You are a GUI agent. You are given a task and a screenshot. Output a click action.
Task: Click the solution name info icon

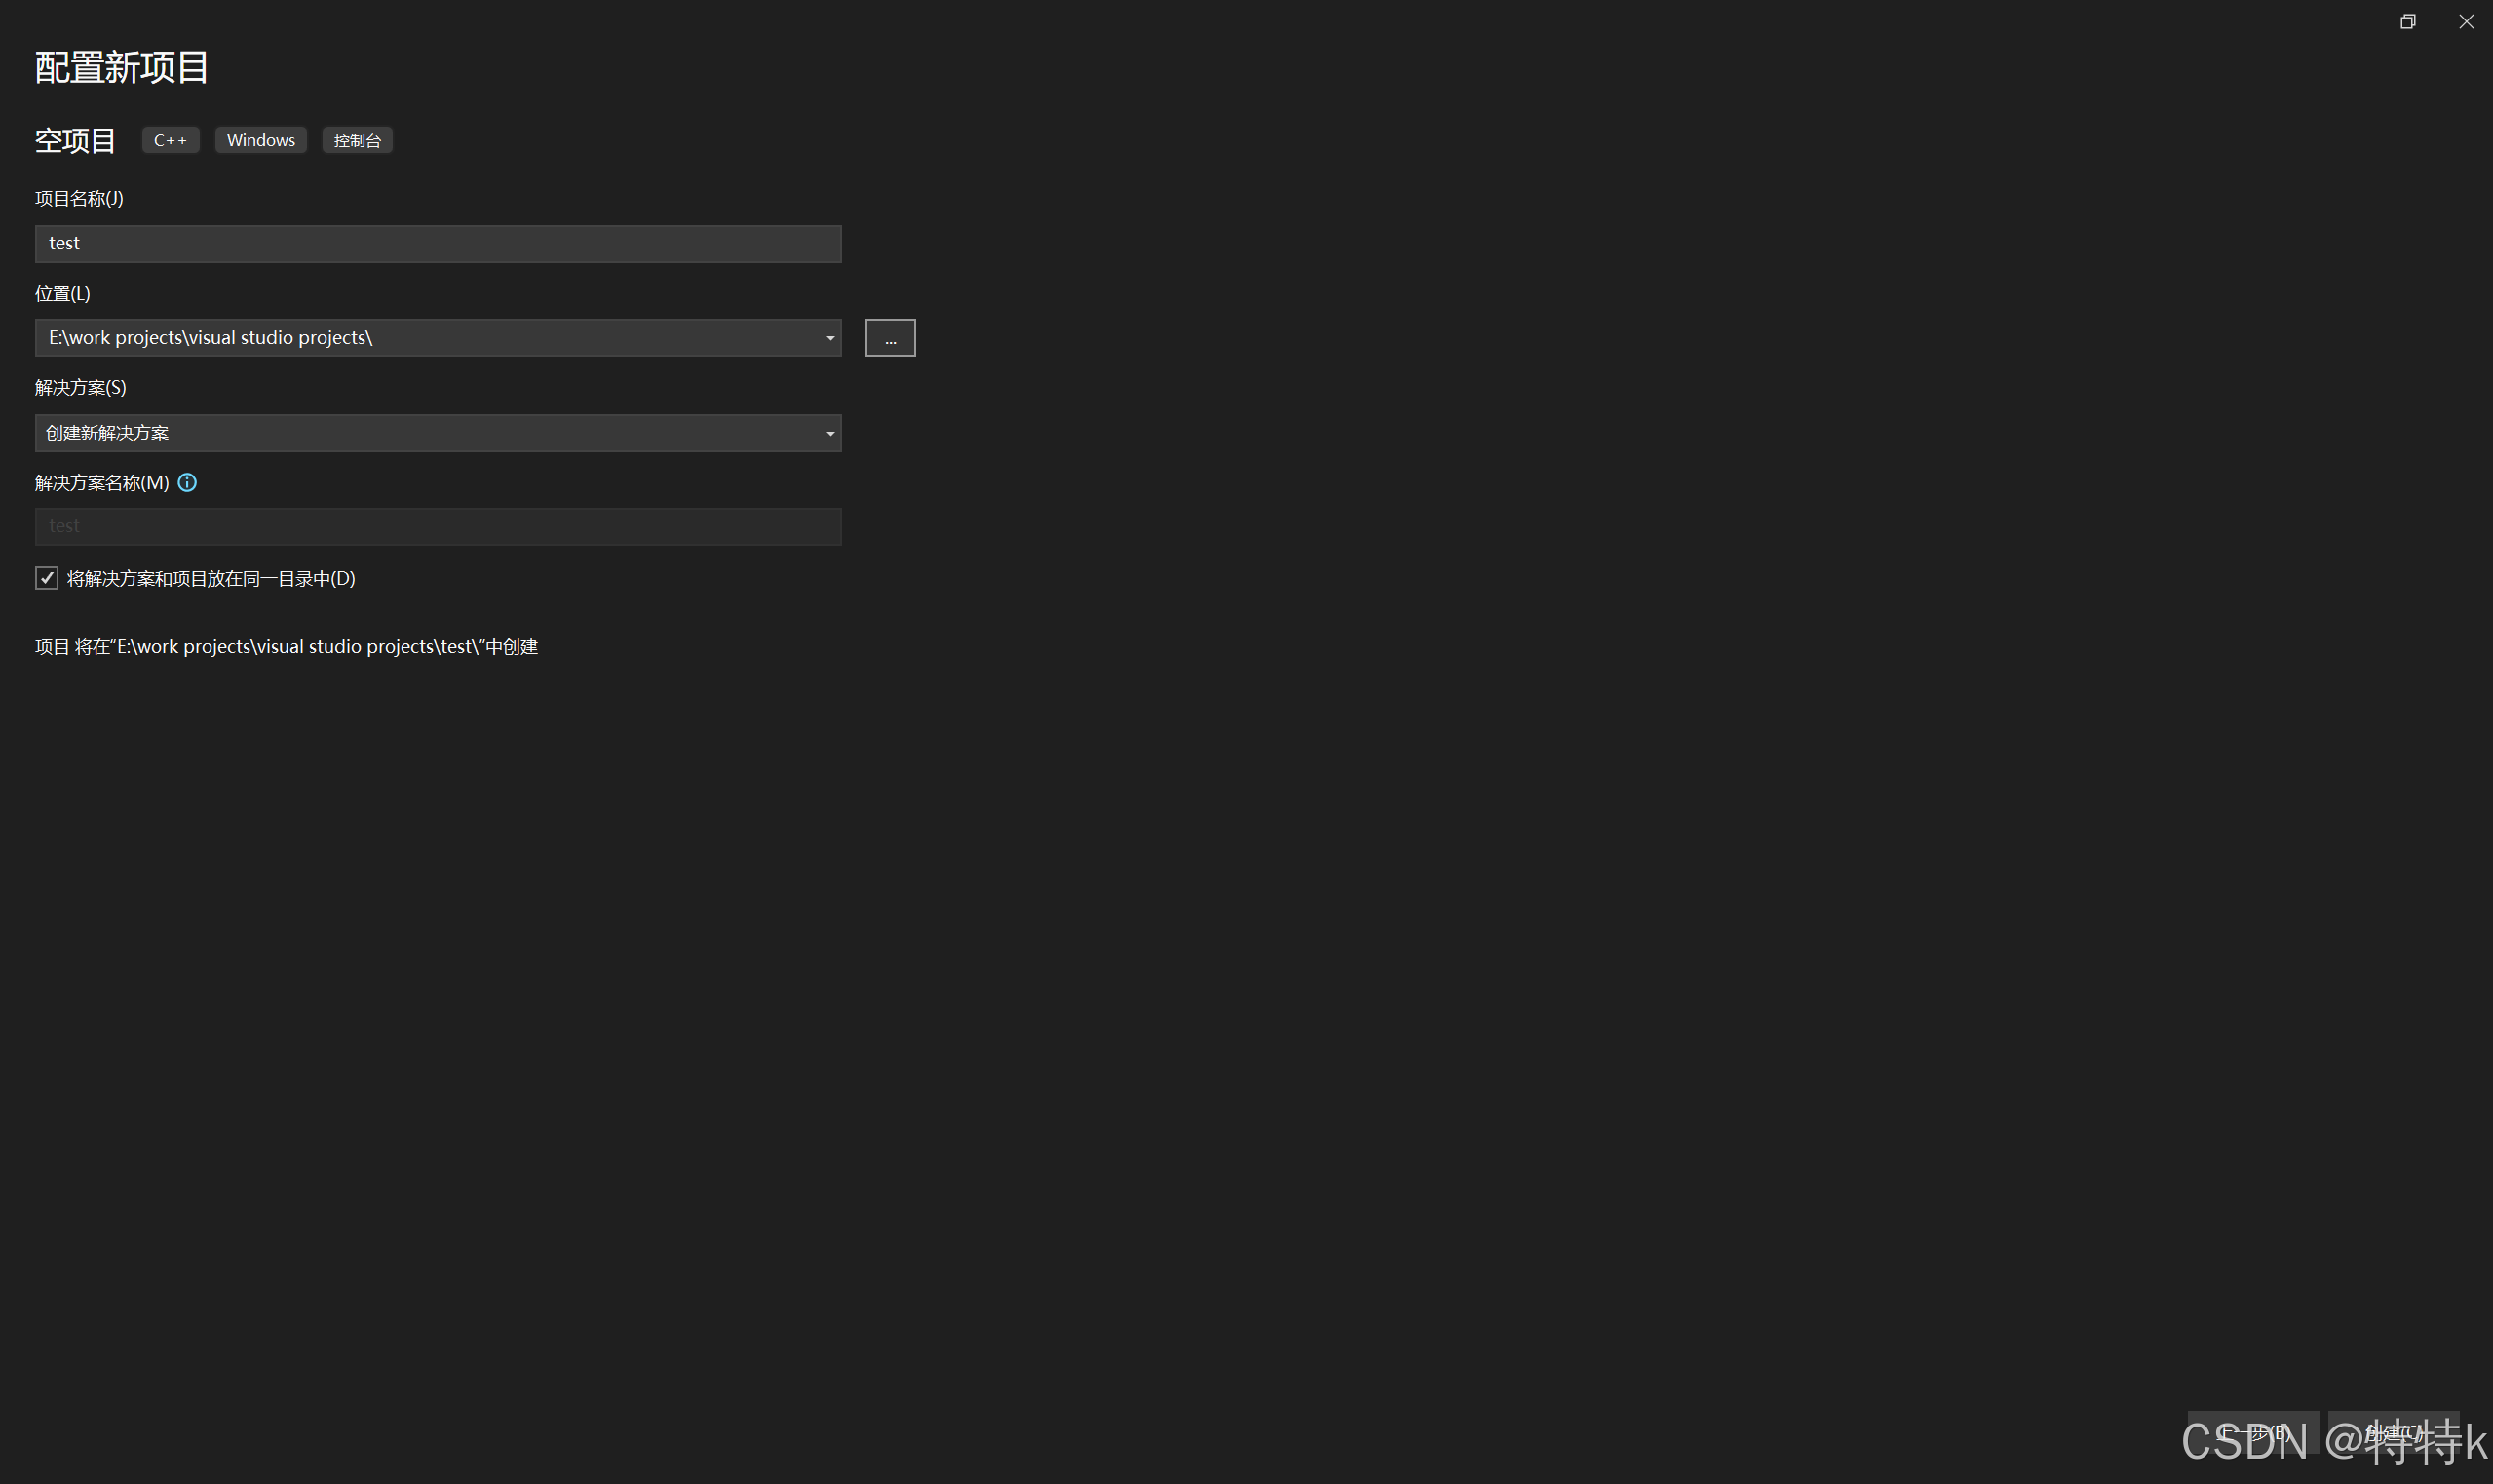(x=187, y=483)
